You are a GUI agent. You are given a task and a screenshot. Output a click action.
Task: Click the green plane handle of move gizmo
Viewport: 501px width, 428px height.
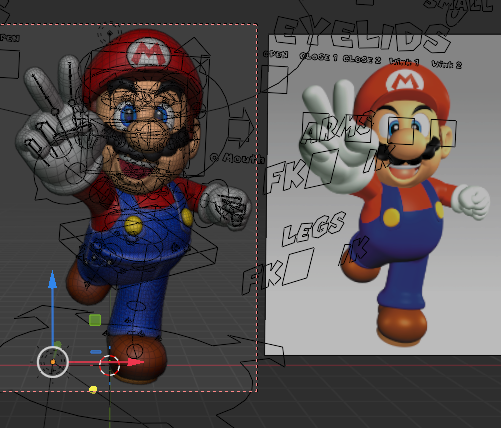click(x=95, y=320)
